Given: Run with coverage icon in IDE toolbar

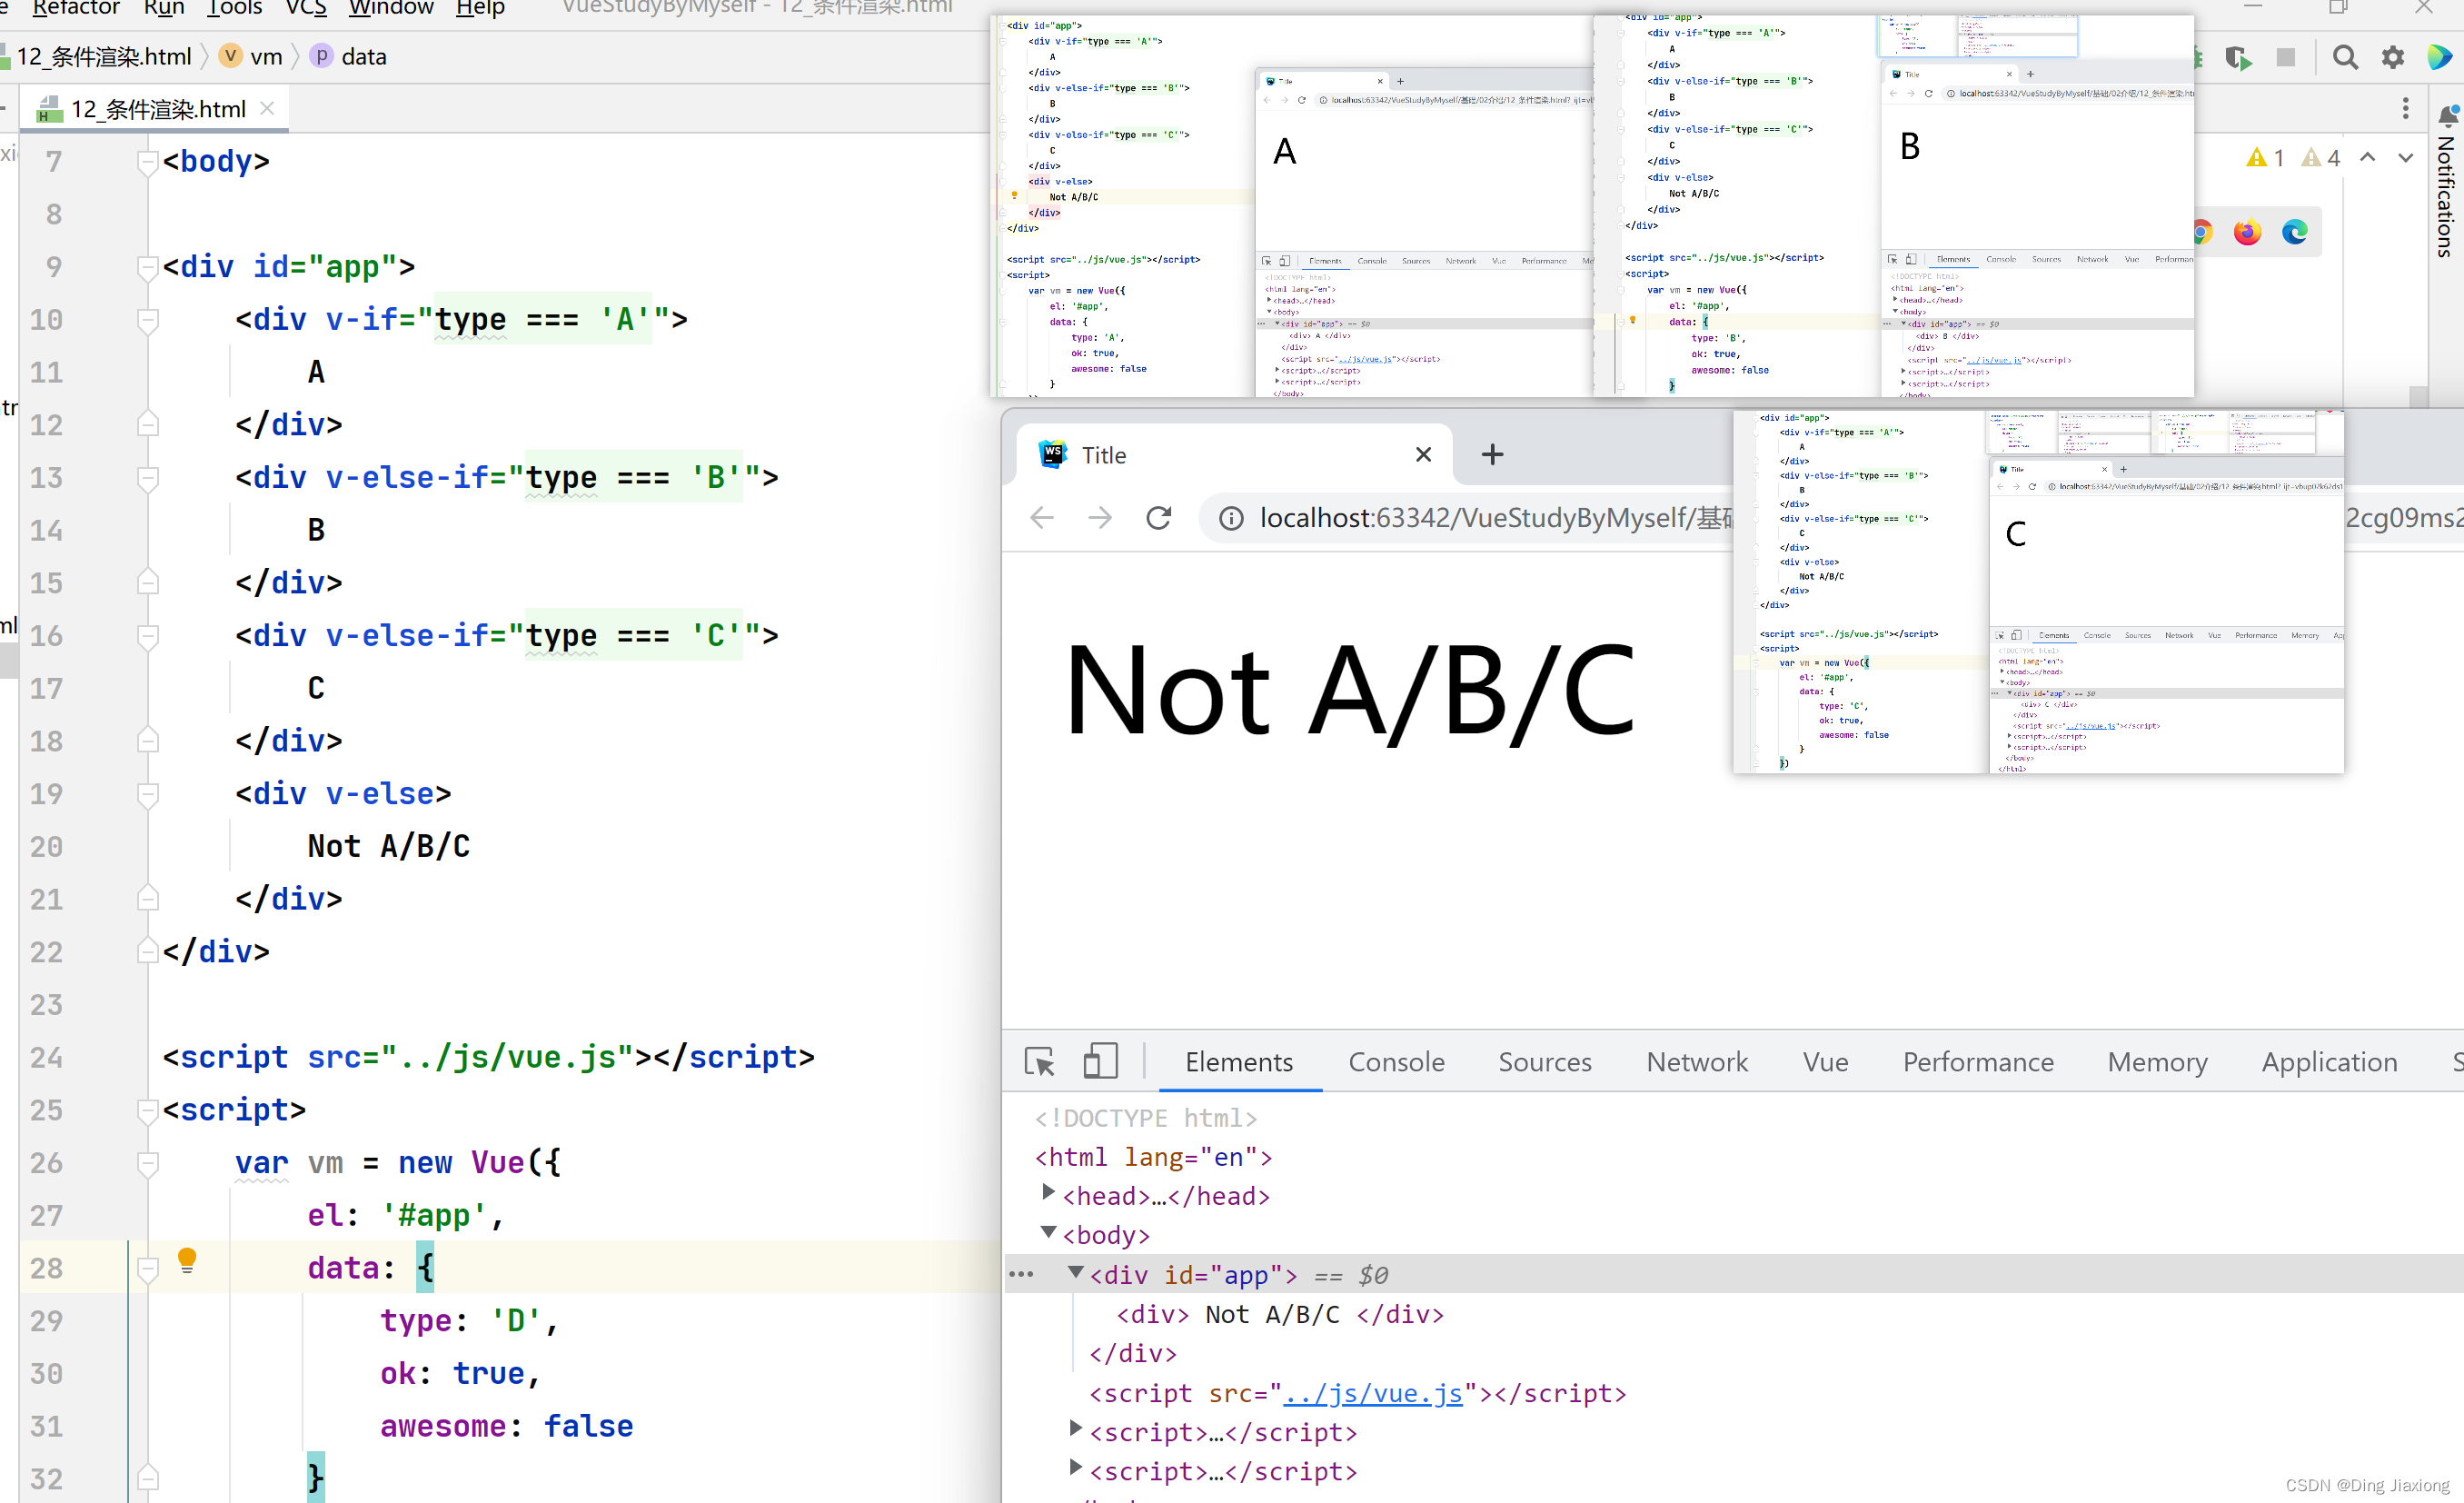Looking at the screenshot, I should (2239, 58).
